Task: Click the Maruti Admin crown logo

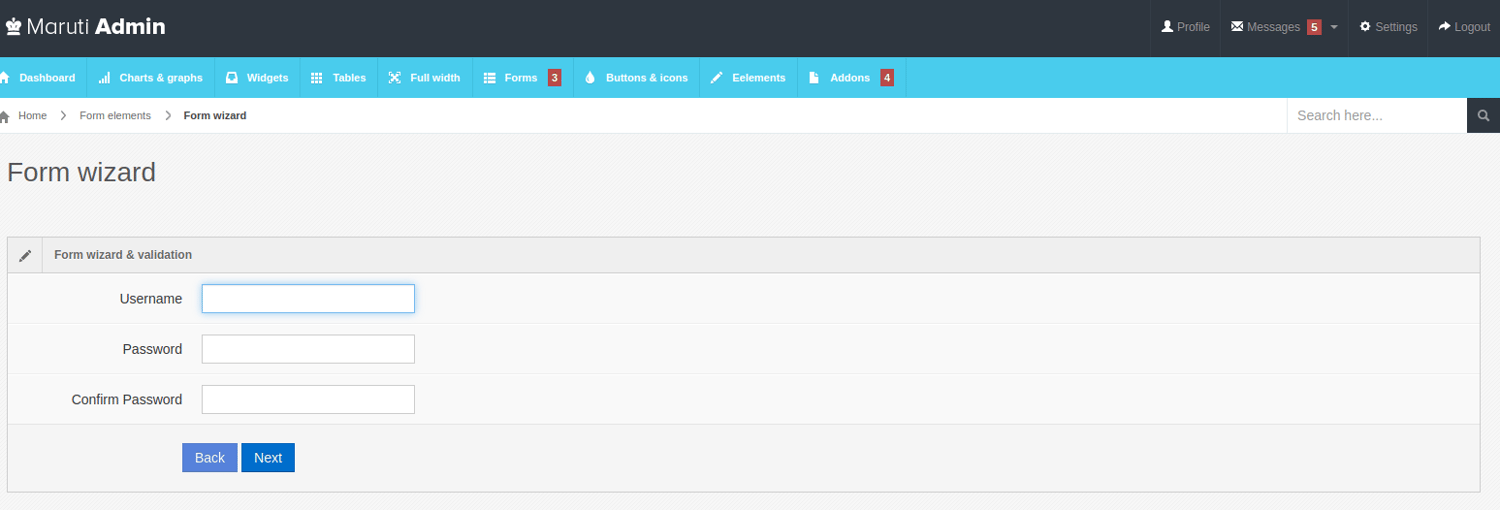Action: point(13,27)
